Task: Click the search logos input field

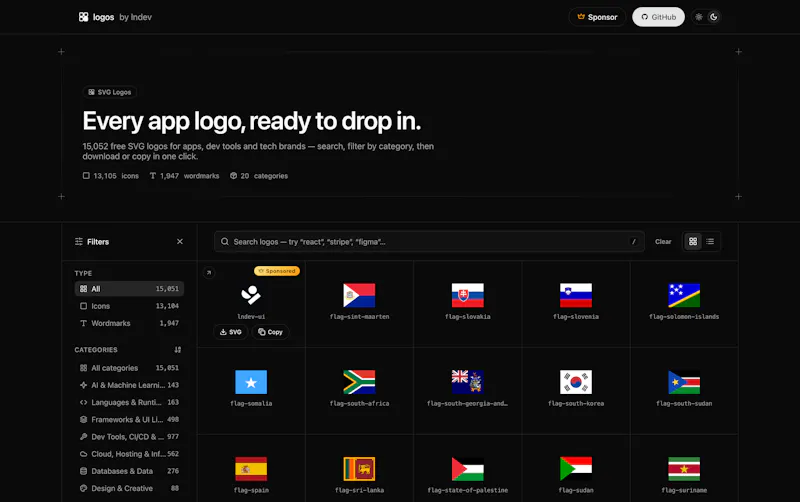Action: (x=429, y=241)
